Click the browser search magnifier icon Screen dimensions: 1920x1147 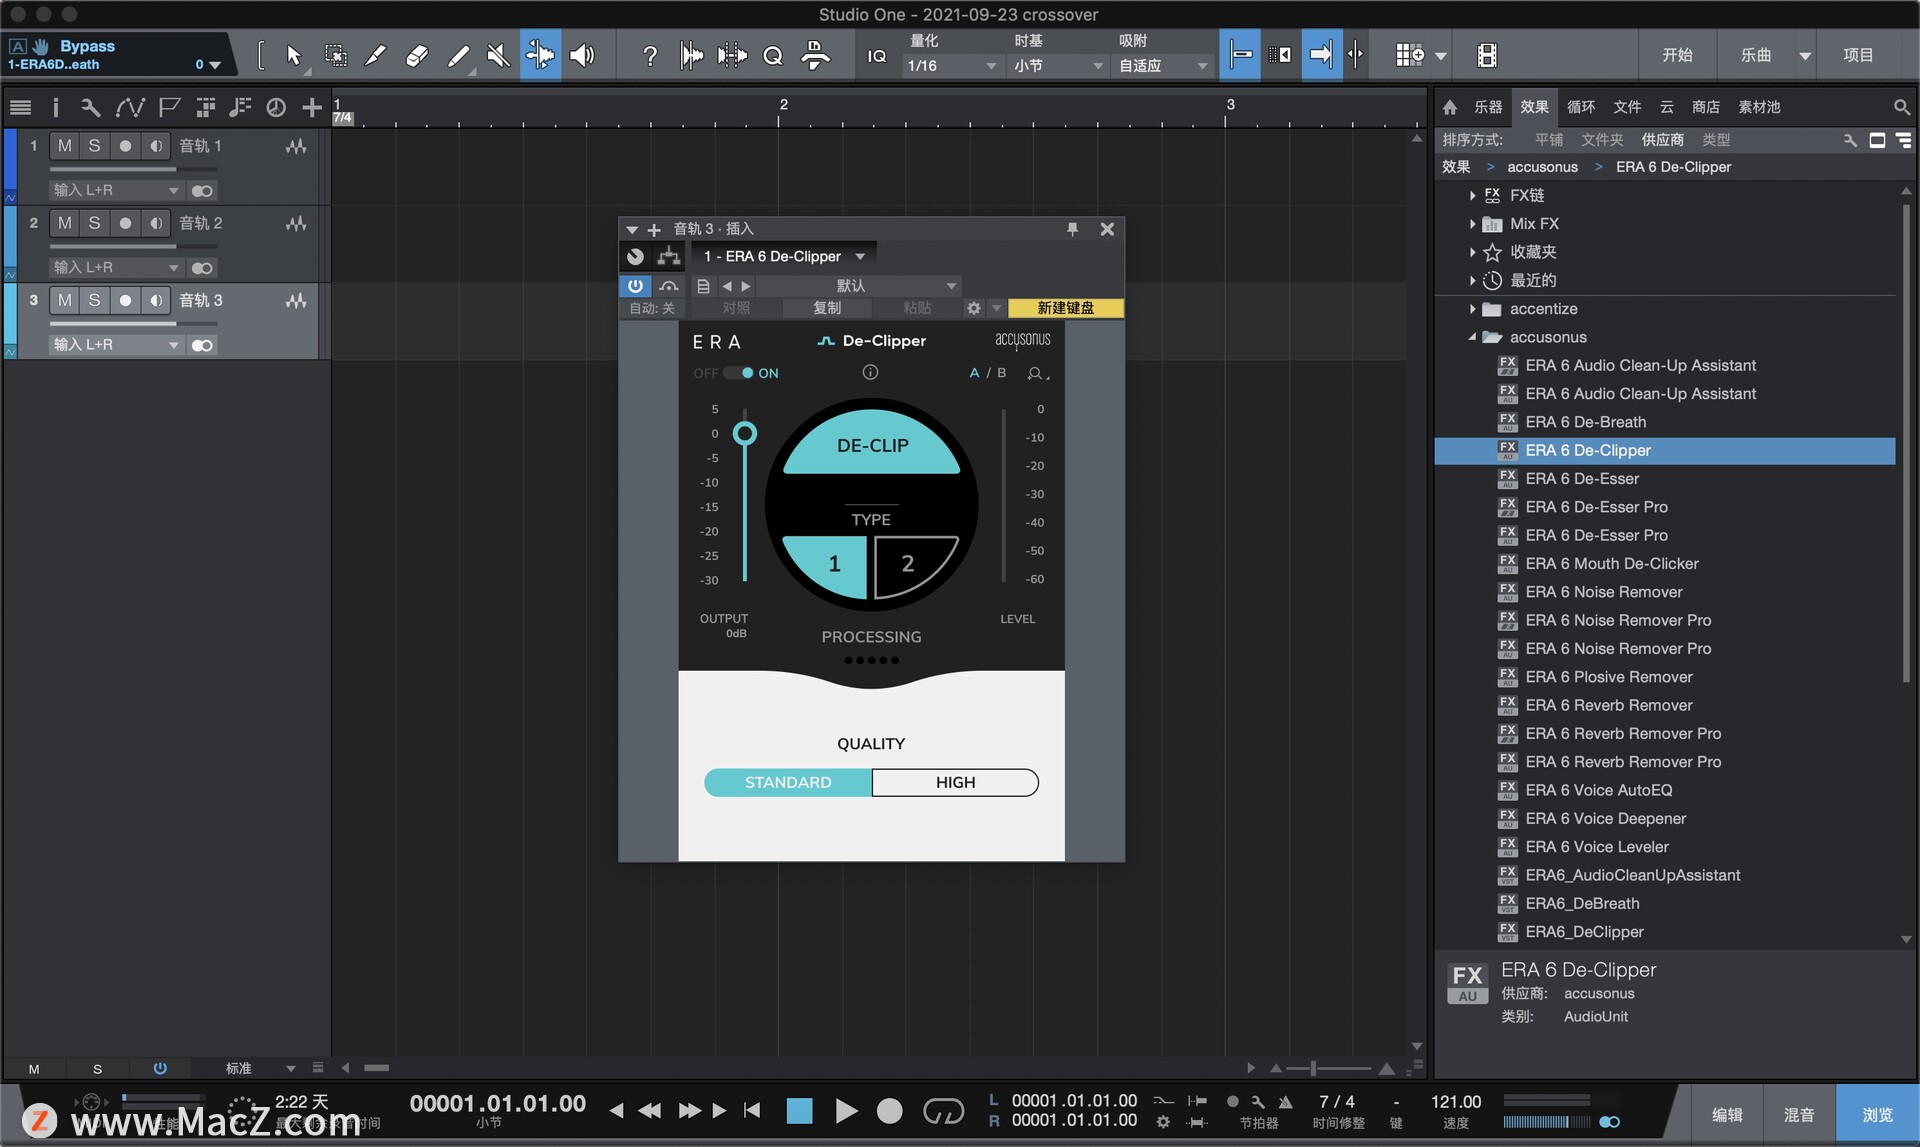point(1901,107)
